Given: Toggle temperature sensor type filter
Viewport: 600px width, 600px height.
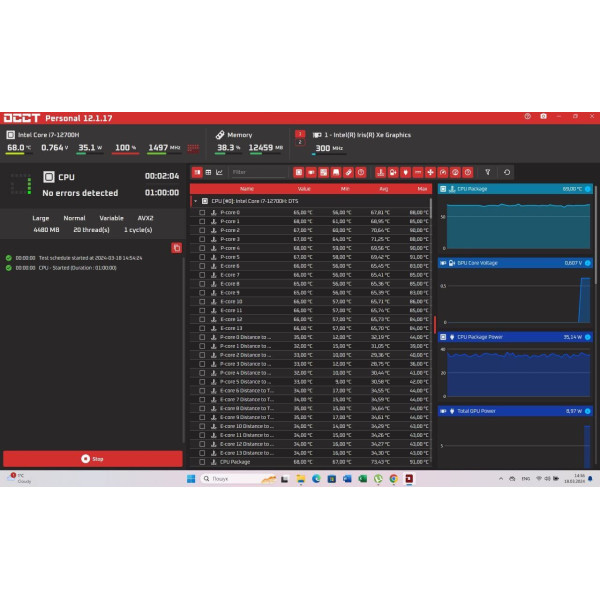Looking at the screenshot, I should [380, 173].
